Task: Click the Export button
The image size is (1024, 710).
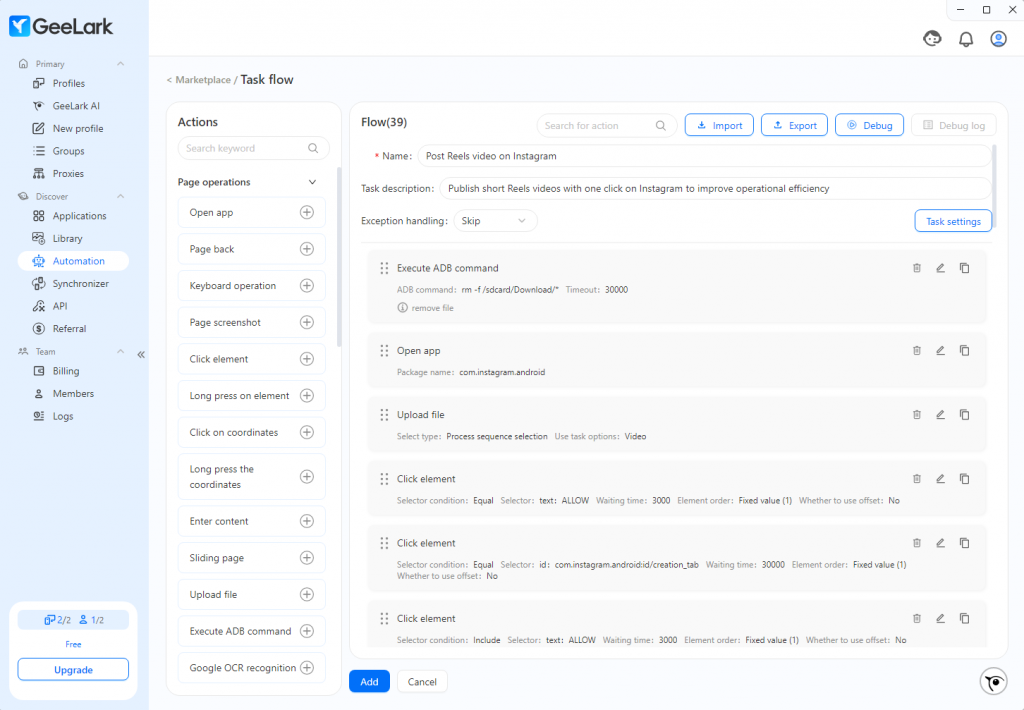Action: (x=794, y=125)
